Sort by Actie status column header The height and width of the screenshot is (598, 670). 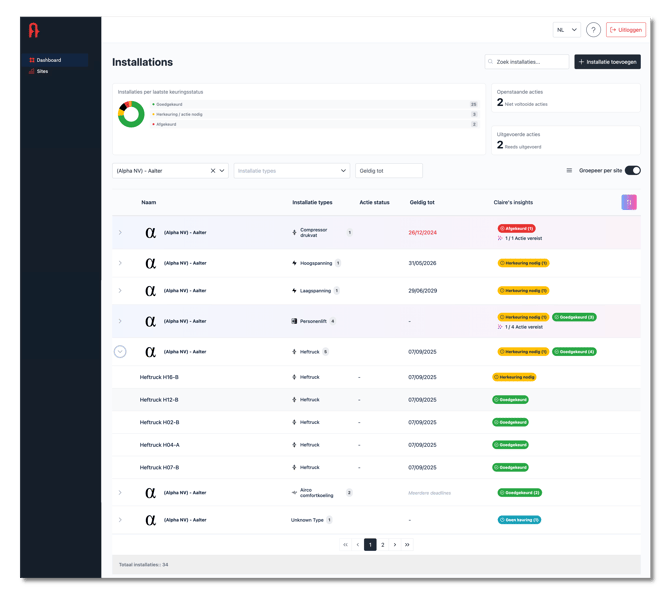374,202
